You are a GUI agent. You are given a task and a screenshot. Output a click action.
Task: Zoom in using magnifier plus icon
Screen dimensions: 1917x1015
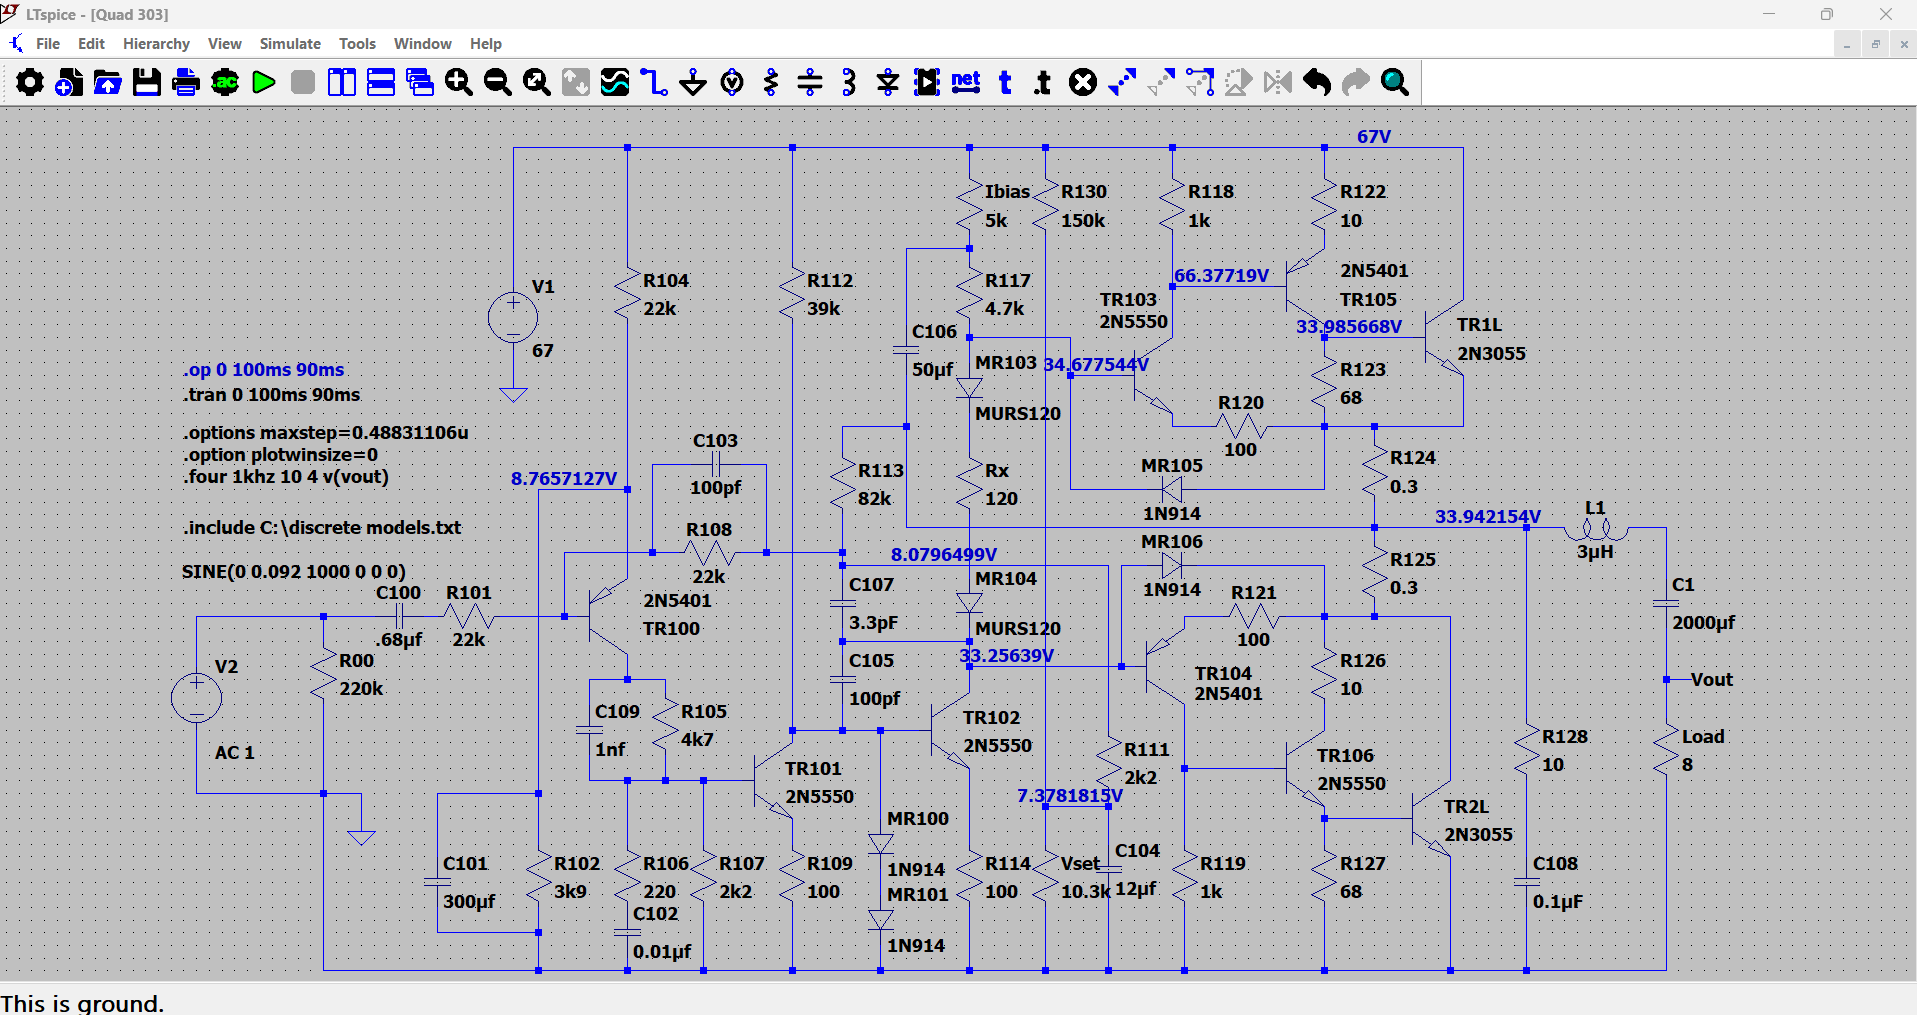(459, 82)
